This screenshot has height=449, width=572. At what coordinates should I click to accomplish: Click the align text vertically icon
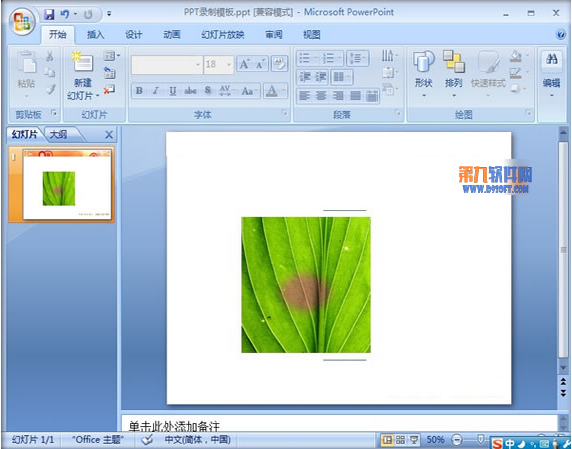tap(389, 73)
